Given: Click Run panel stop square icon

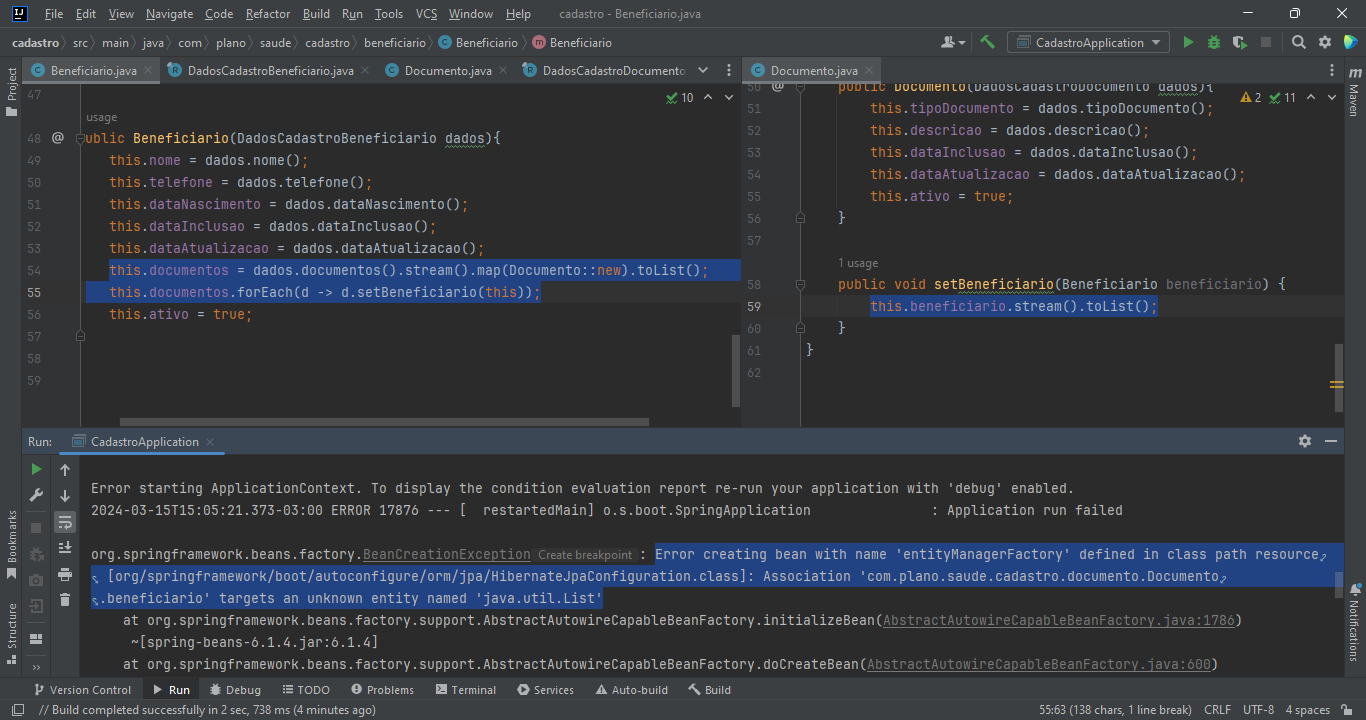Looking at the screenshot, I should (x=36, y=527).
